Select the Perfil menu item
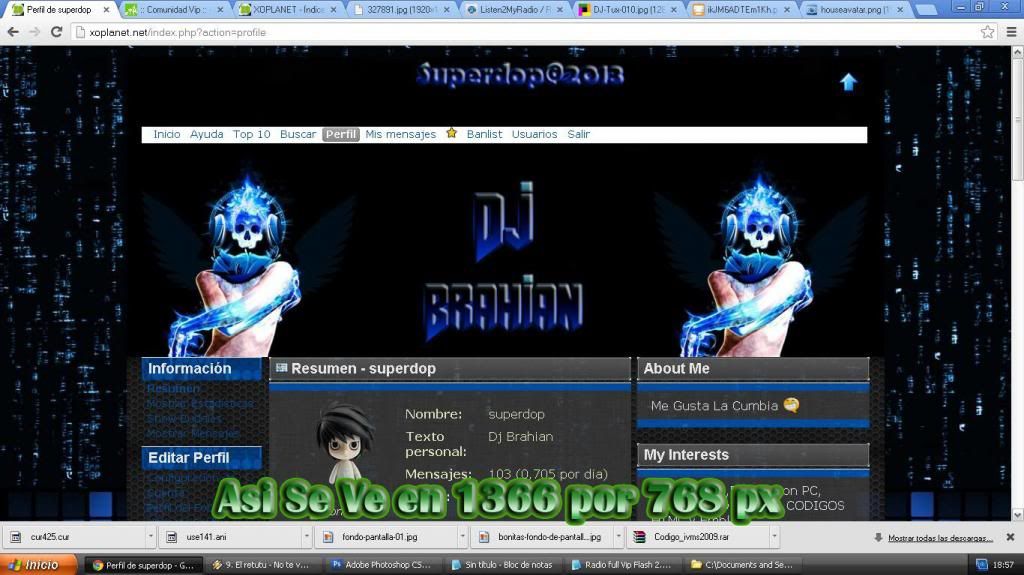 click(341, 134)
